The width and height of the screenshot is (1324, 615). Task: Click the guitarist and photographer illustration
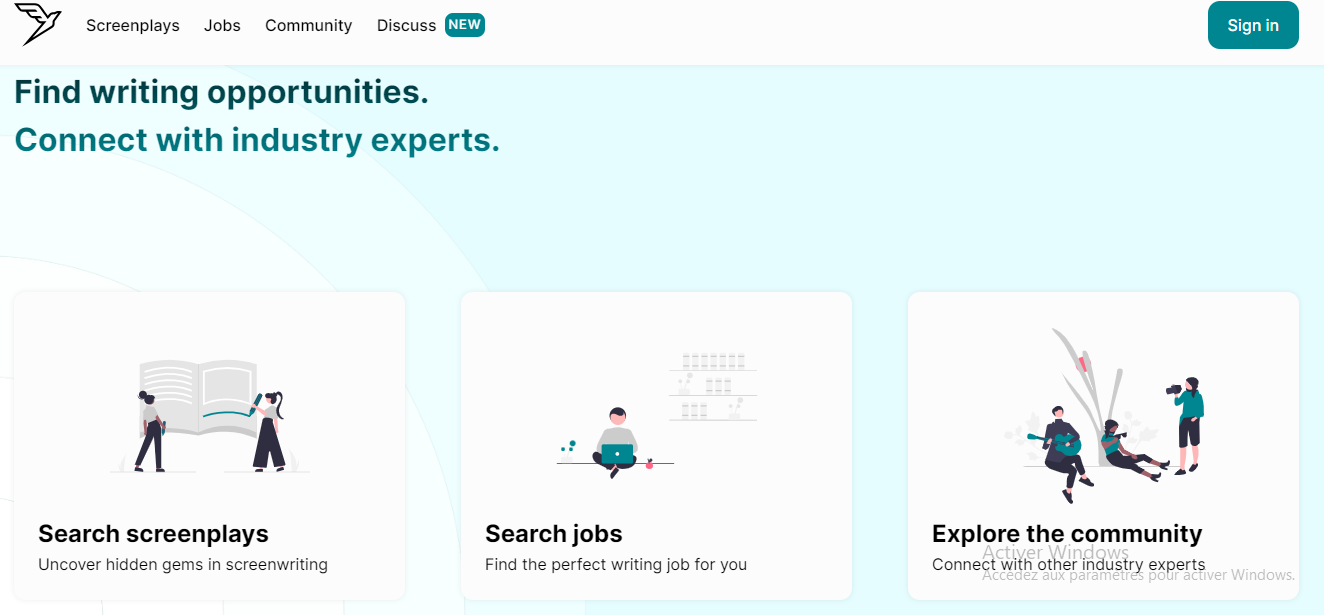point(1104,416)
